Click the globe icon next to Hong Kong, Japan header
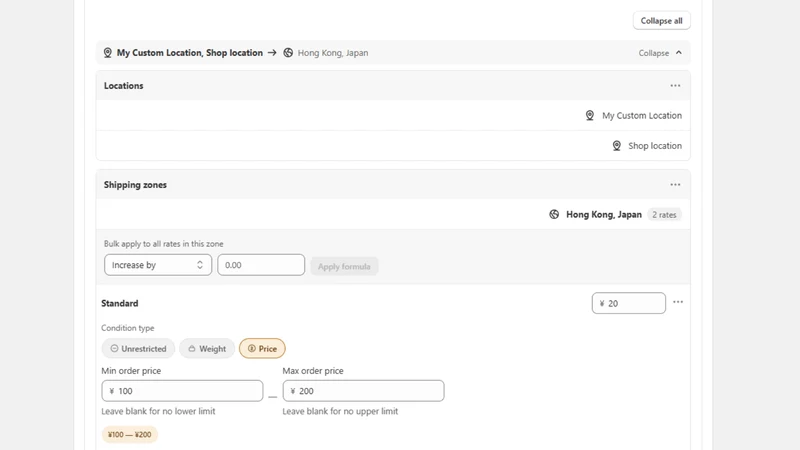This screenshot has width=800, height=450. pos(288,53)
